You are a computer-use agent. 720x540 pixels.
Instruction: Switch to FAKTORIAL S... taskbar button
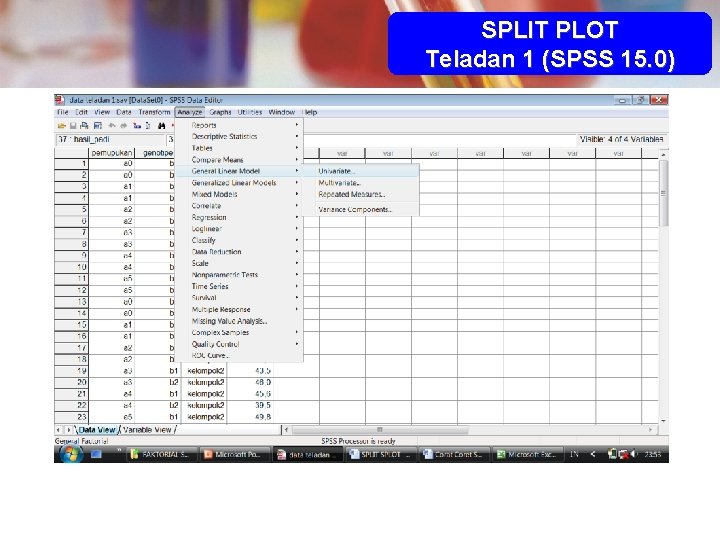(162, 454)
